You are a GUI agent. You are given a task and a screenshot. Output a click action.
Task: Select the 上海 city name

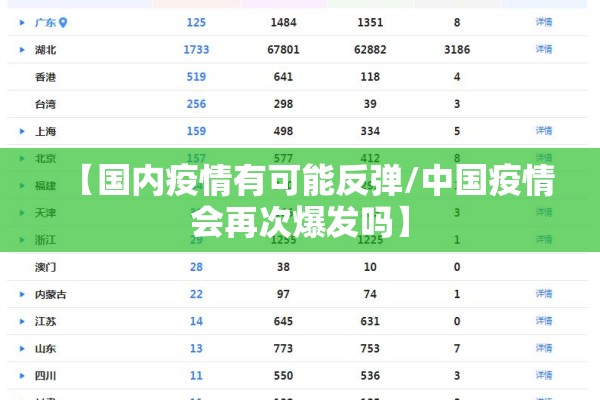click(46, 131)
